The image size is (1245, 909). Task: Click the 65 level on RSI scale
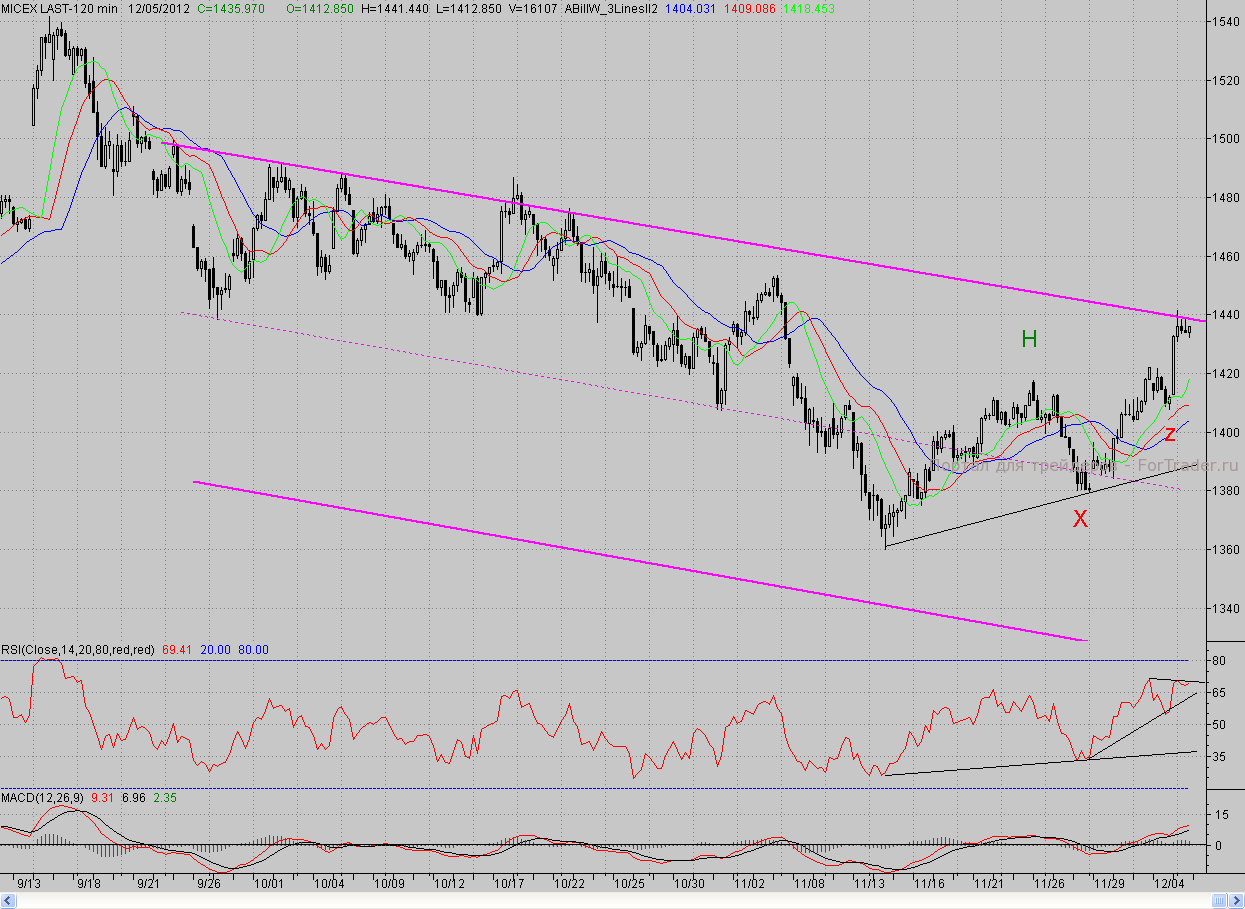click(x=1219, y=692)
